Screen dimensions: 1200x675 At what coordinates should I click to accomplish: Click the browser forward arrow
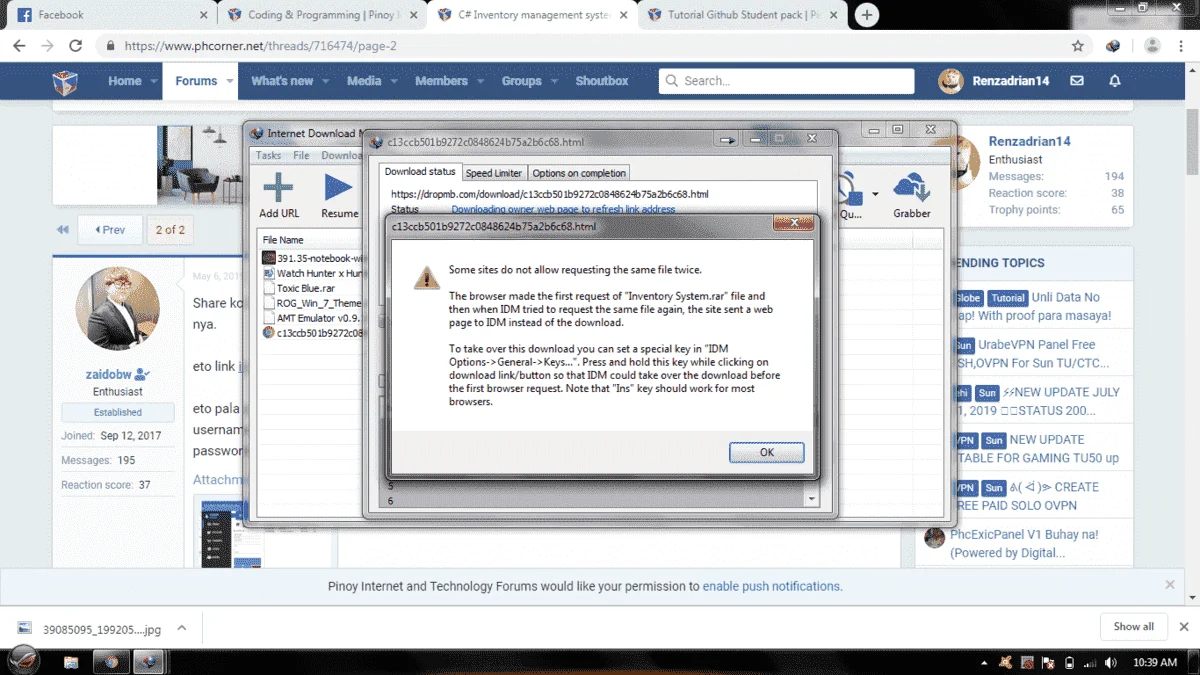(x=47, y=46)
